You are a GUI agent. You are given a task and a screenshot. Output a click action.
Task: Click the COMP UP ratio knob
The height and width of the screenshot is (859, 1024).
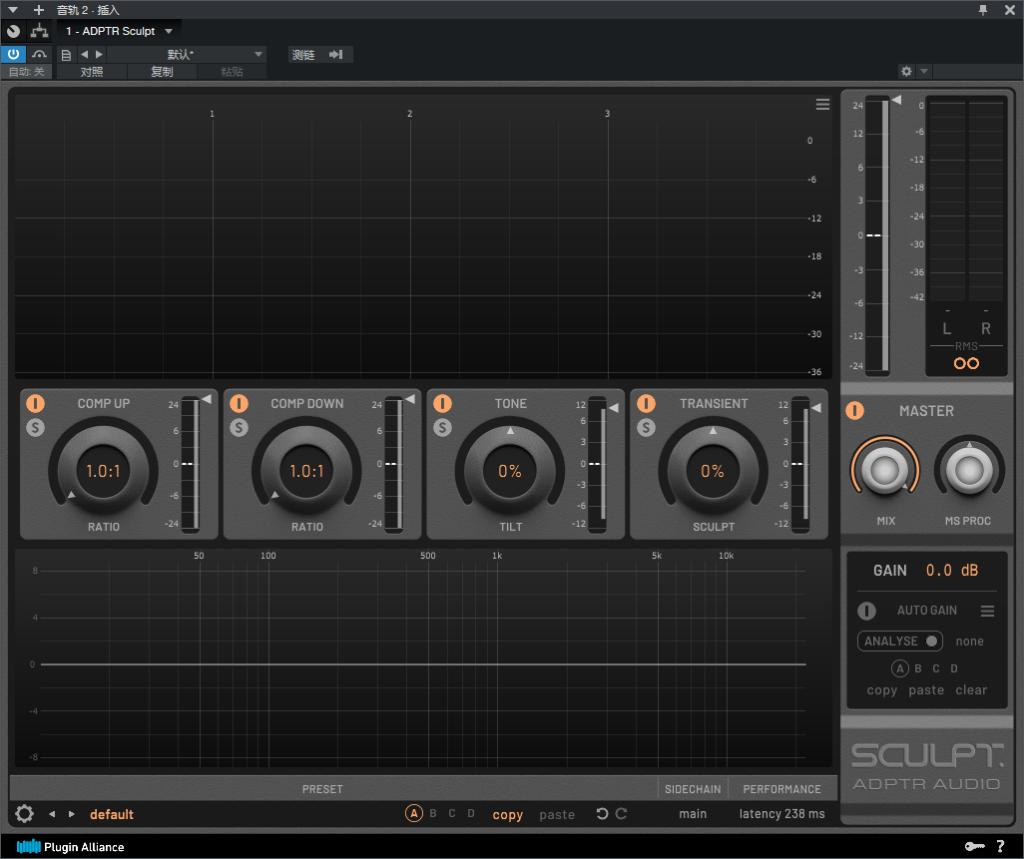pyautogui.click(x=103, y=470)
